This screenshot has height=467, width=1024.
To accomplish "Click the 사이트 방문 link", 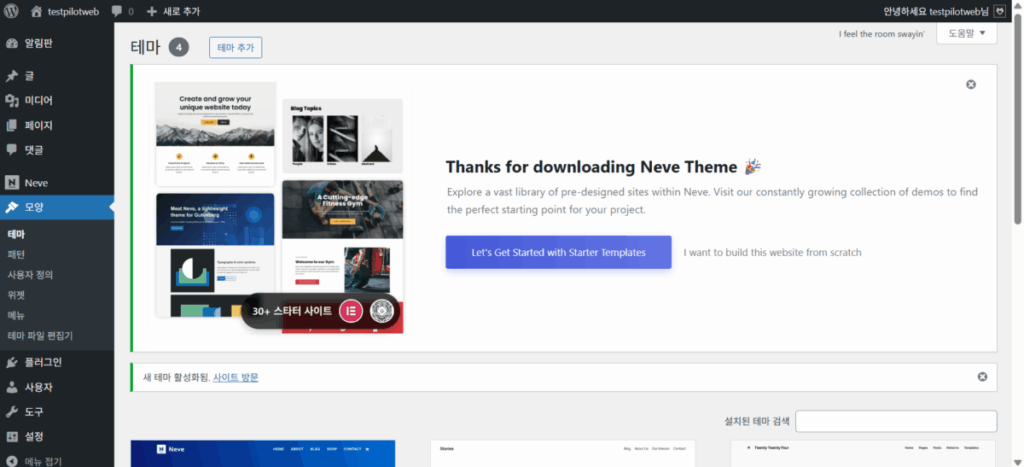I will (235, 377).
